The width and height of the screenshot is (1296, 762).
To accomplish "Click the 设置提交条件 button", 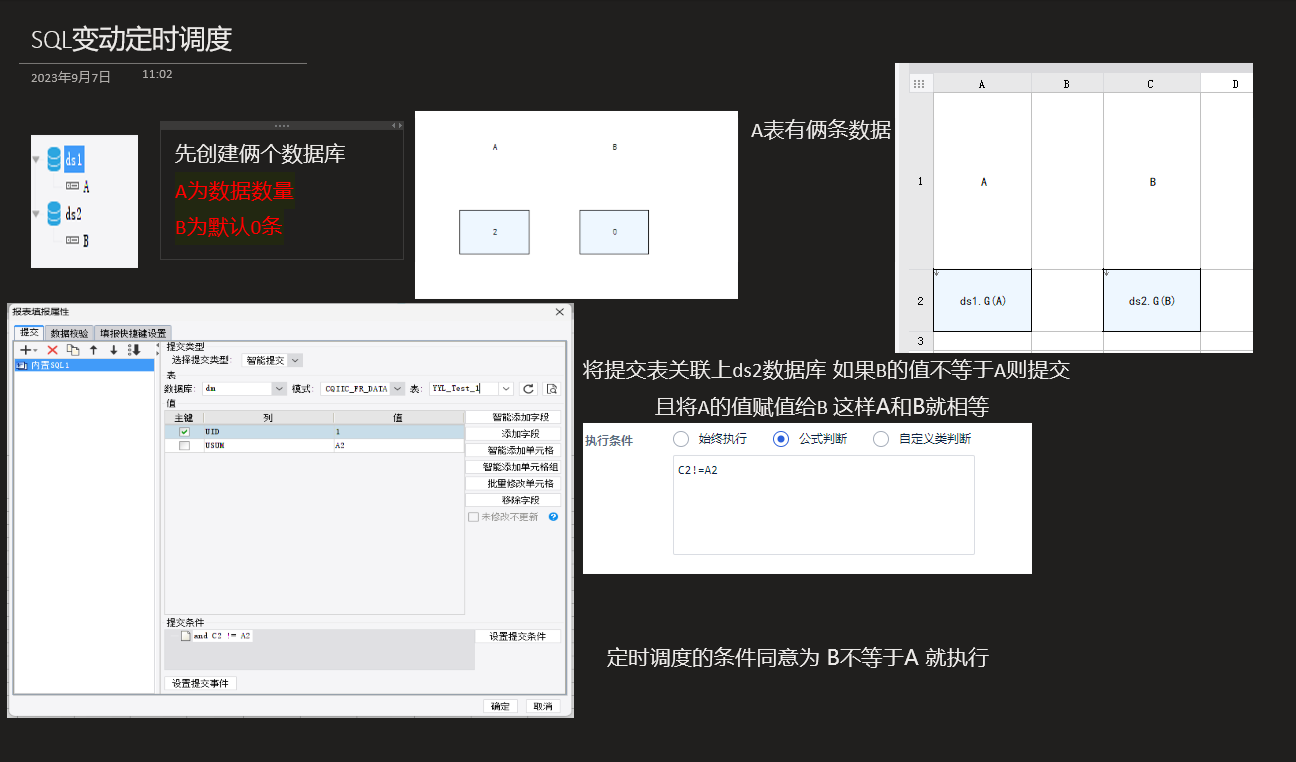I will point(518,636).
